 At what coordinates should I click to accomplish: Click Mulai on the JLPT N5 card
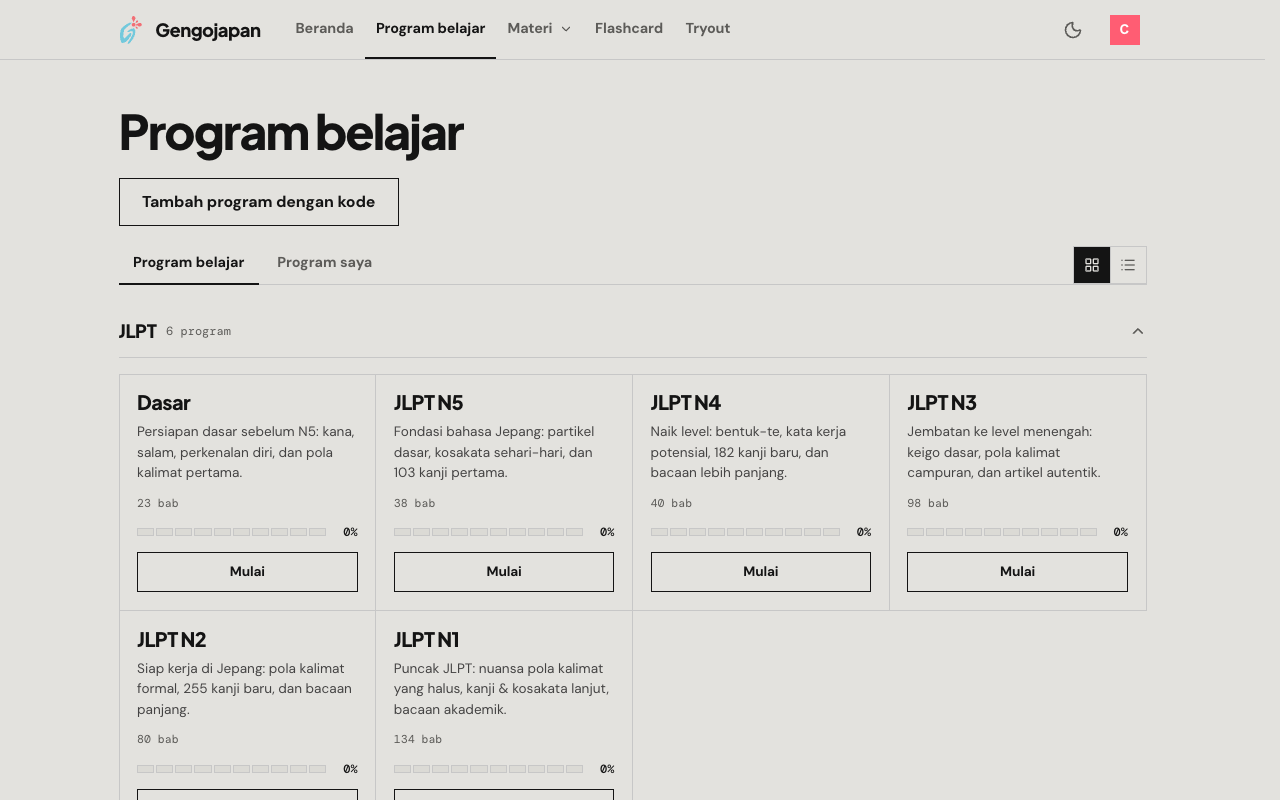[504, 572]
